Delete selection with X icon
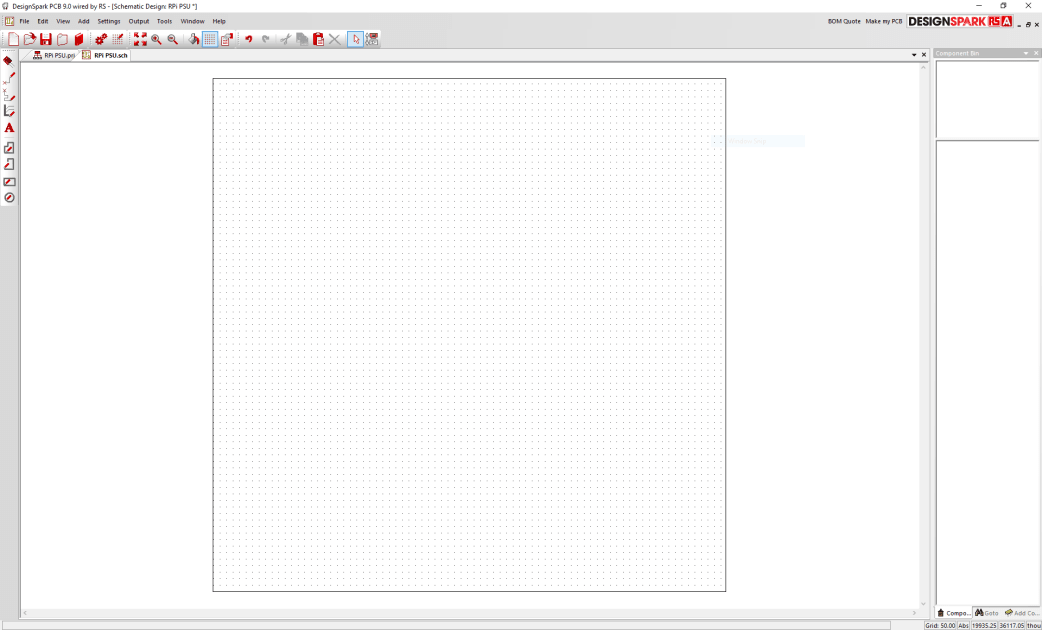 pos(335,39)
